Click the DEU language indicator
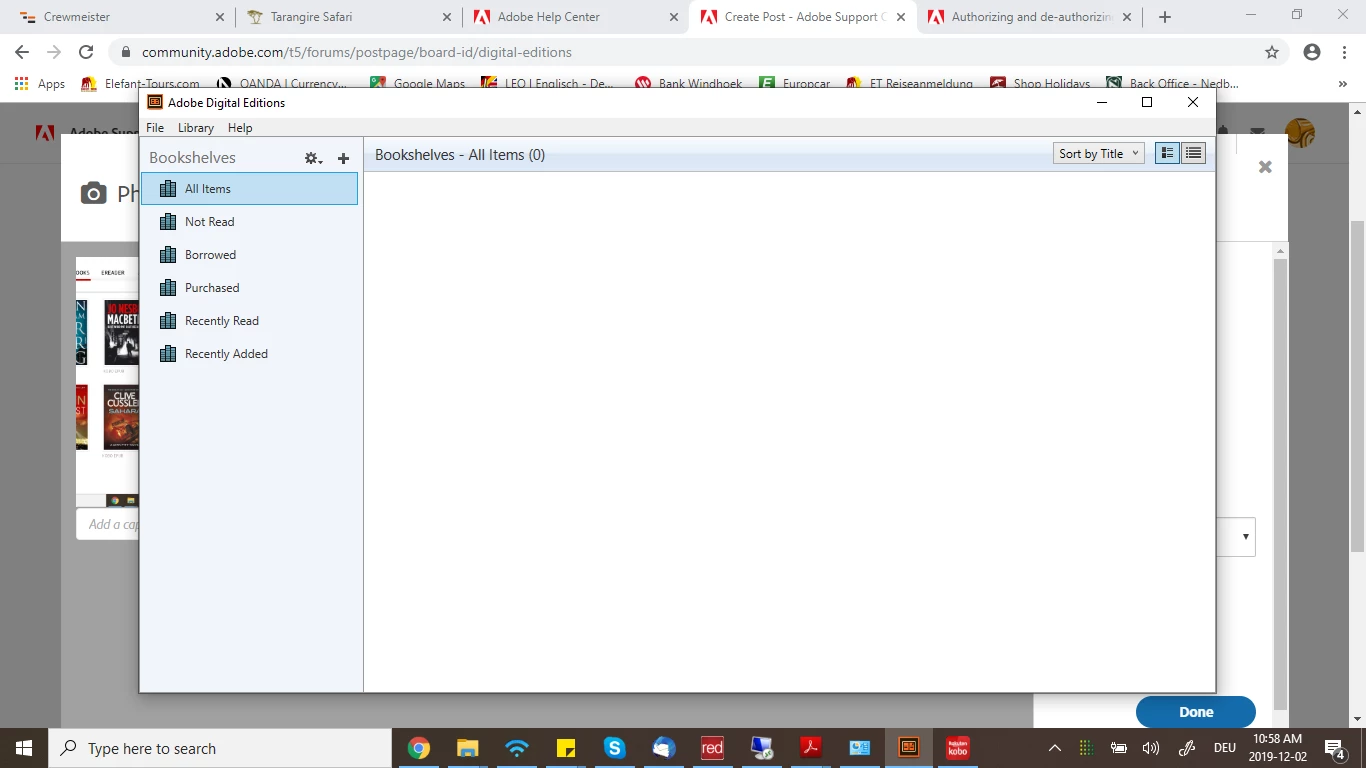Screen dimensions: 1366x768 (1224, 748)
